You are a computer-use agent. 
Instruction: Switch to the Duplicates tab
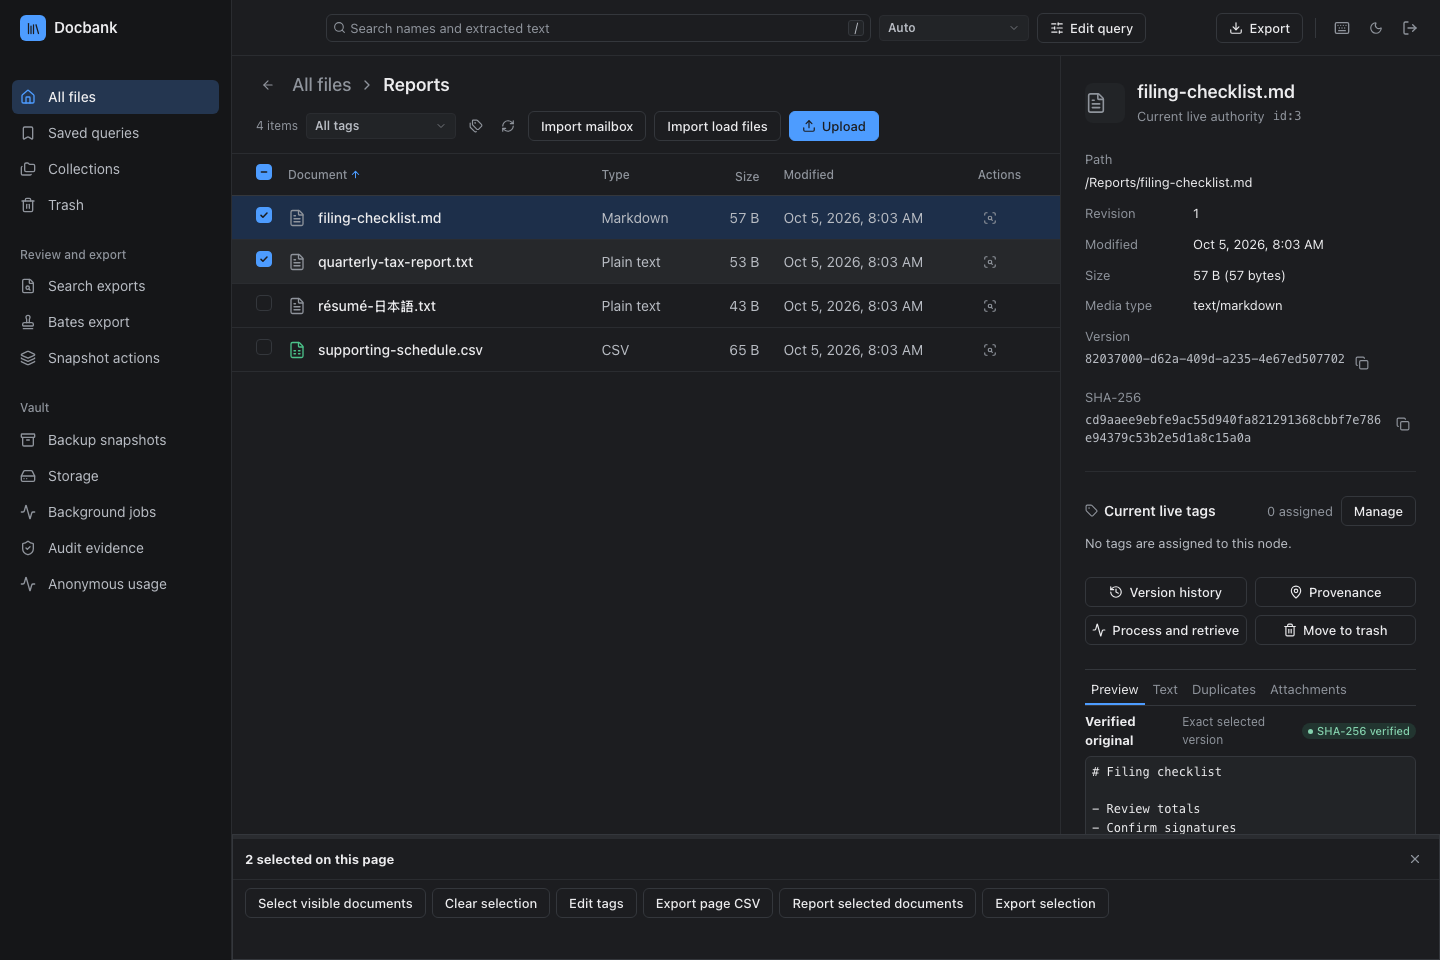[1223, 690]
